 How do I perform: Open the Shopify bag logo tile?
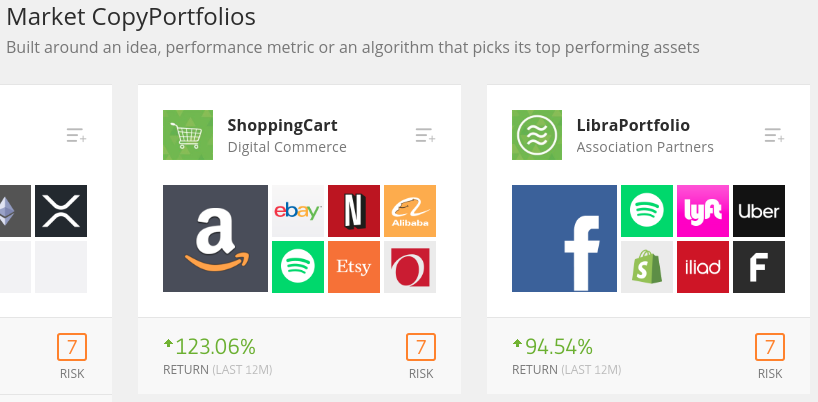[647, 266]
